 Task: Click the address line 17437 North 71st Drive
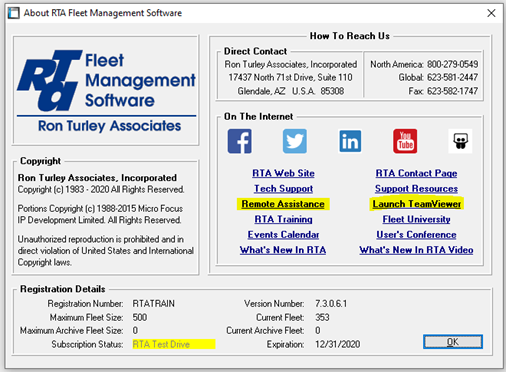[290, 77]
